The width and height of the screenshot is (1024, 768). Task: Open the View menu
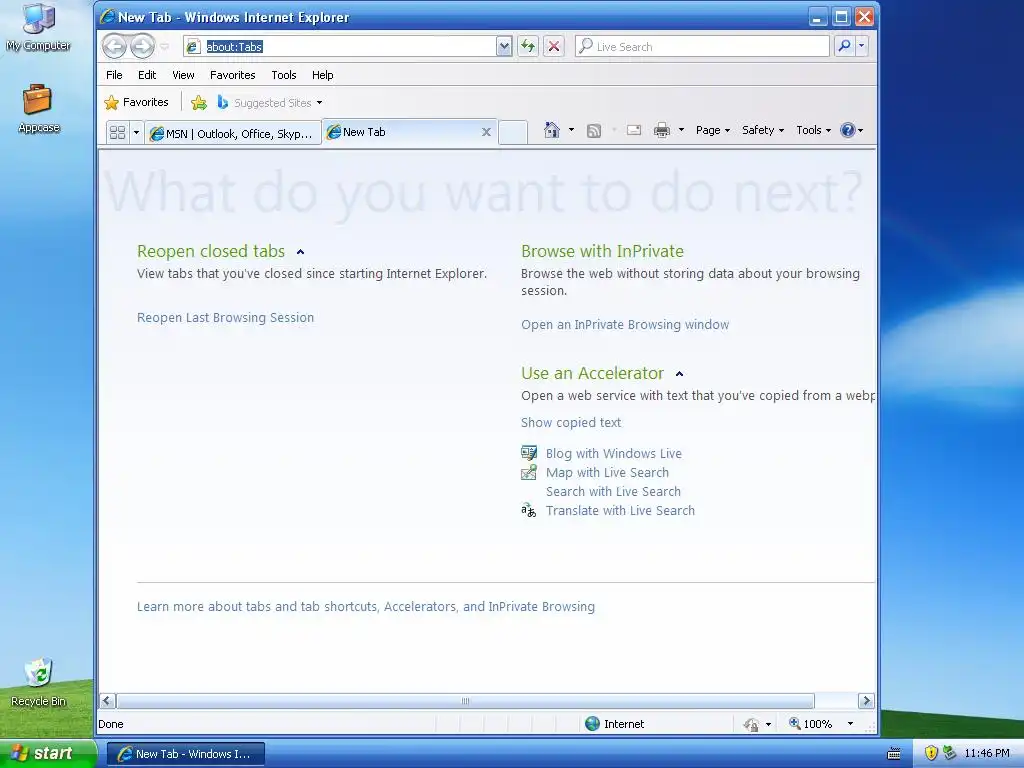183,75
